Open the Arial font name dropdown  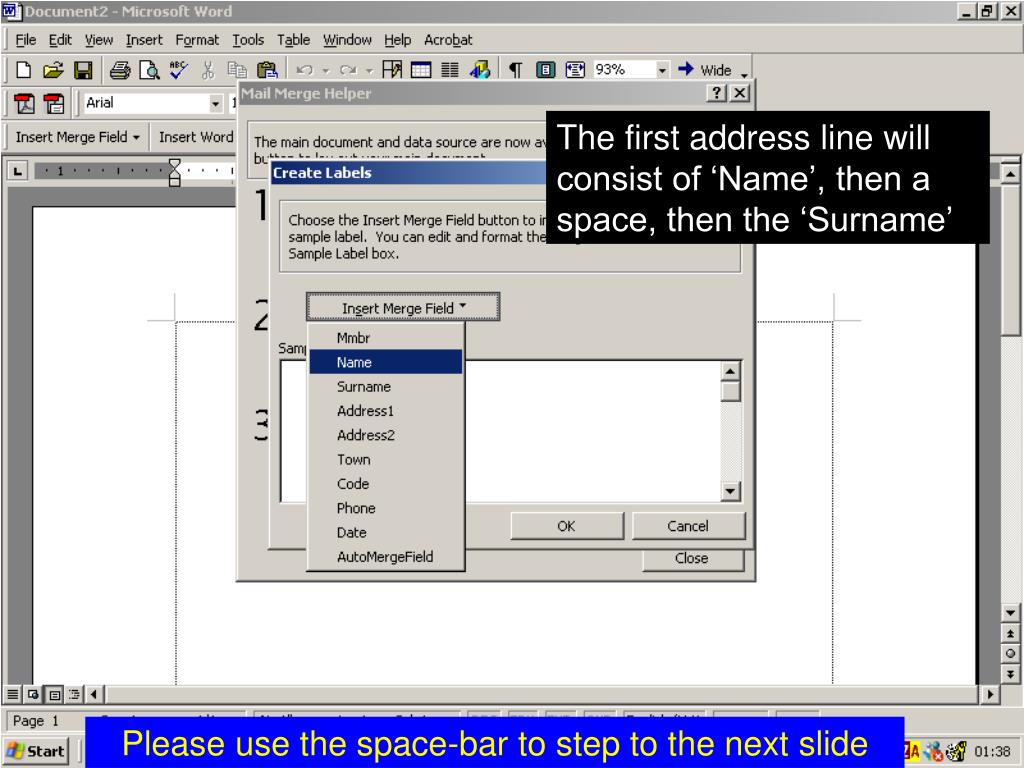tap(216, 103)
